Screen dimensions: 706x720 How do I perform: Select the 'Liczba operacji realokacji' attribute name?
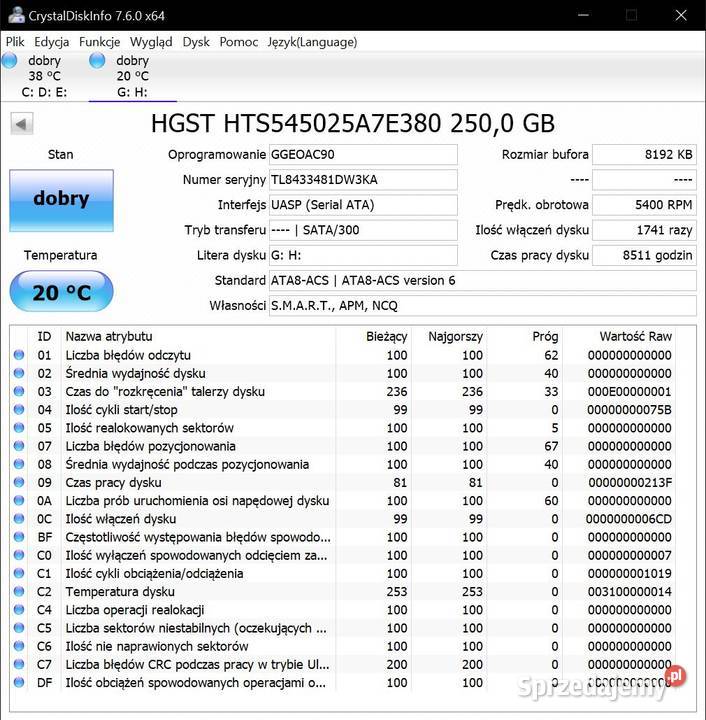[x=134, y=610]
